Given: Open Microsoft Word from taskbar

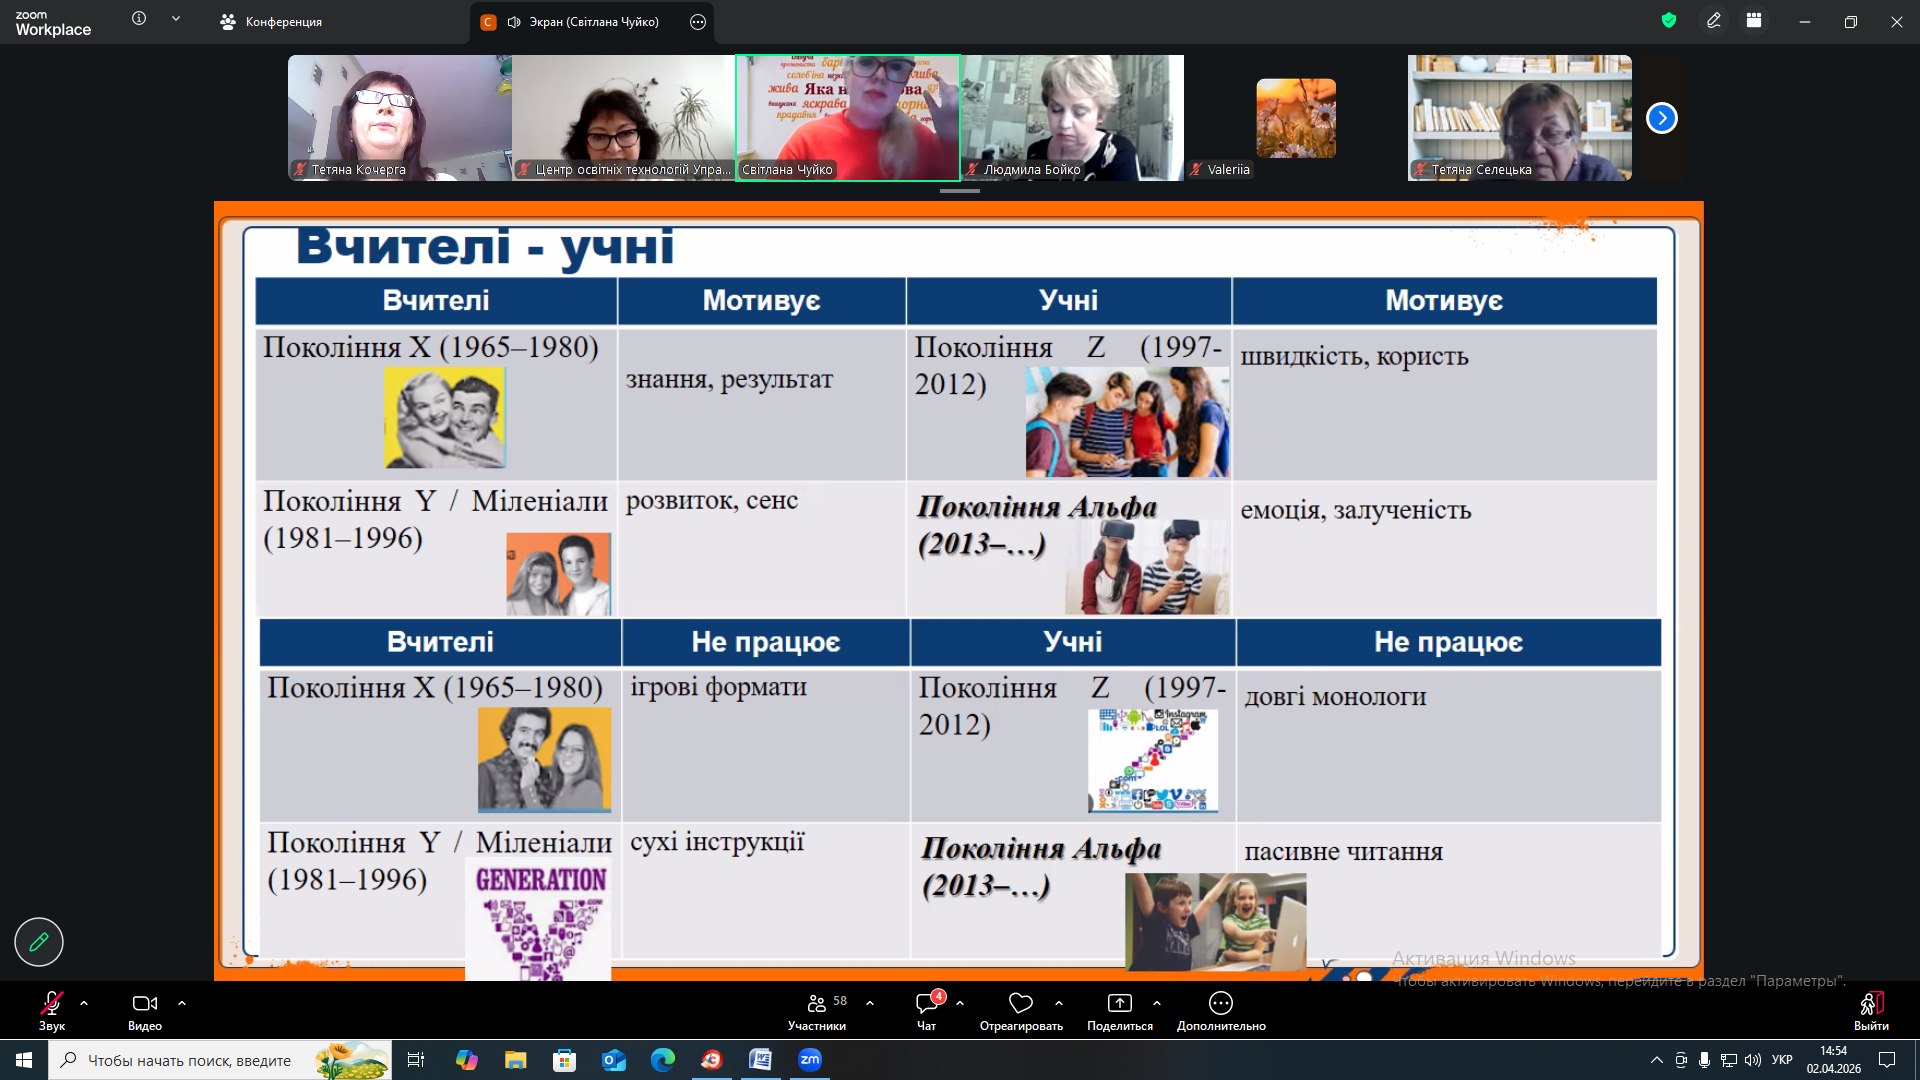Looking at the screenshot, I should click(x=760, y=1060).
